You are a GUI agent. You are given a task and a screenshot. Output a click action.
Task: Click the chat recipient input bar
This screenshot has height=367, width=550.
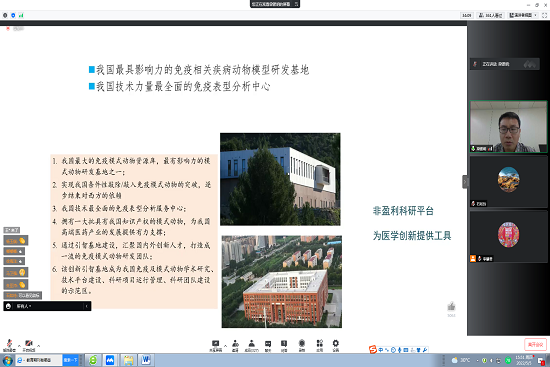tap(47, 306)
